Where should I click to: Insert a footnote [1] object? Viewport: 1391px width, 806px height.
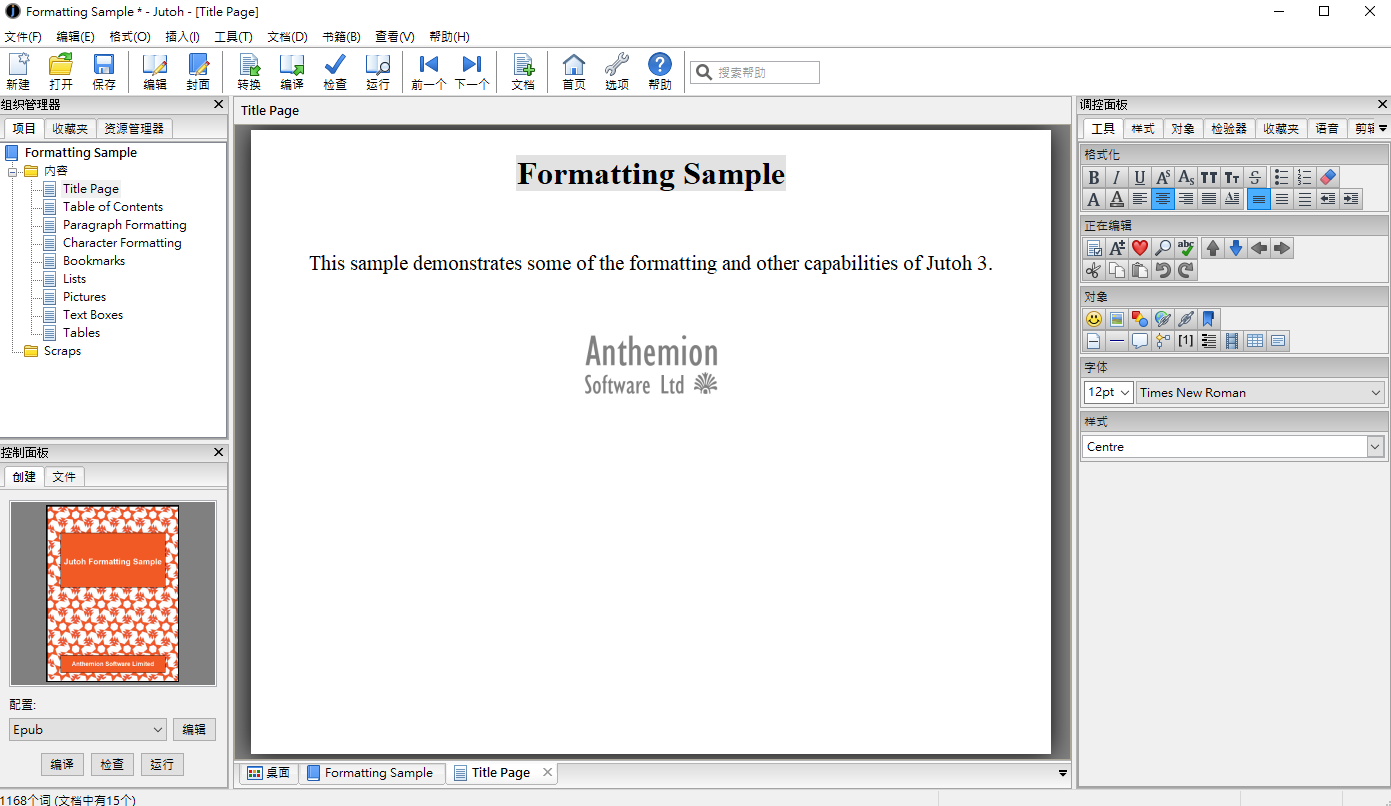point(1186,341)
